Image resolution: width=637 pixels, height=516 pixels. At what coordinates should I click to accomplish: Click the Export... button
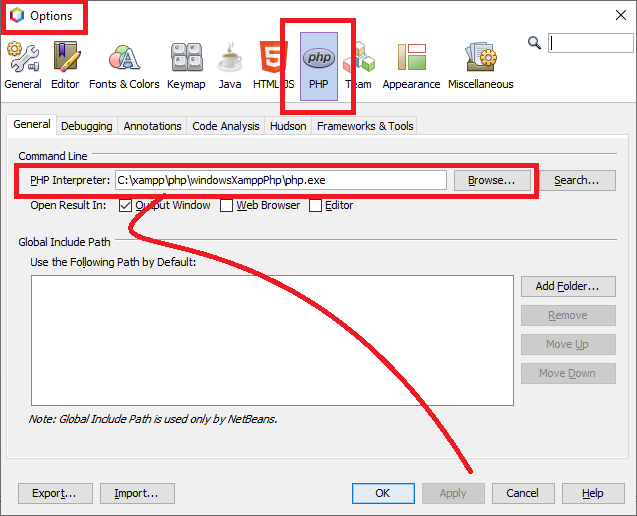55,493
